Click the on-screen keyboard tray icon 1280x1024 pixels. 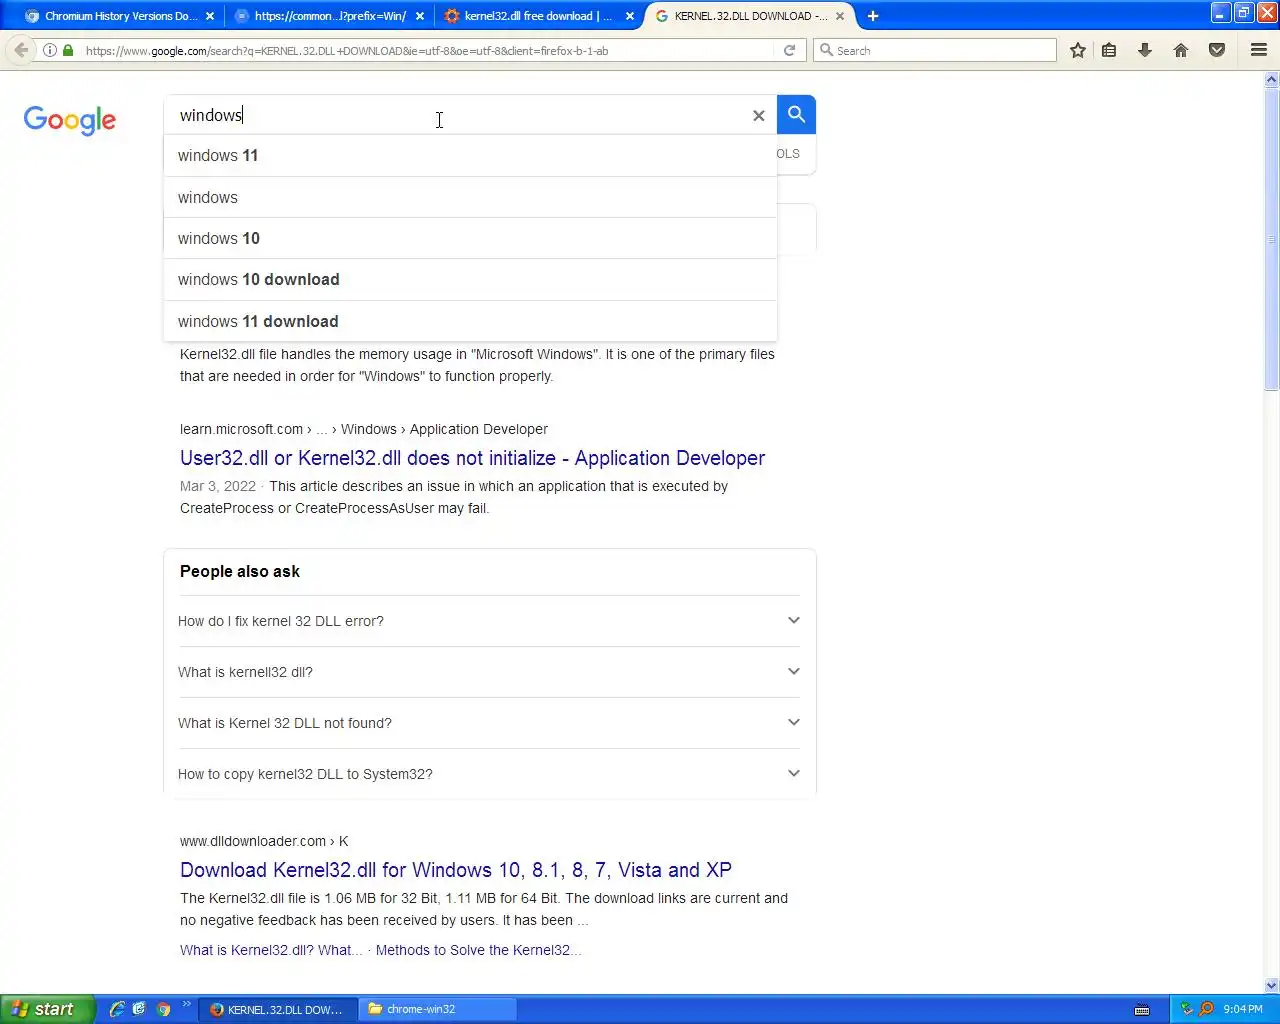(x=1142, y=1010)
